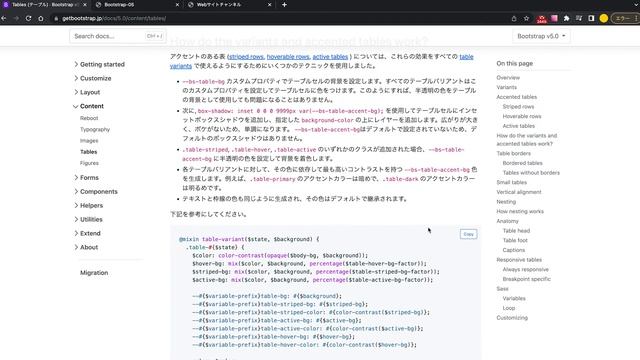Open the extensions puzzle menu

click(x=567, y=18)
